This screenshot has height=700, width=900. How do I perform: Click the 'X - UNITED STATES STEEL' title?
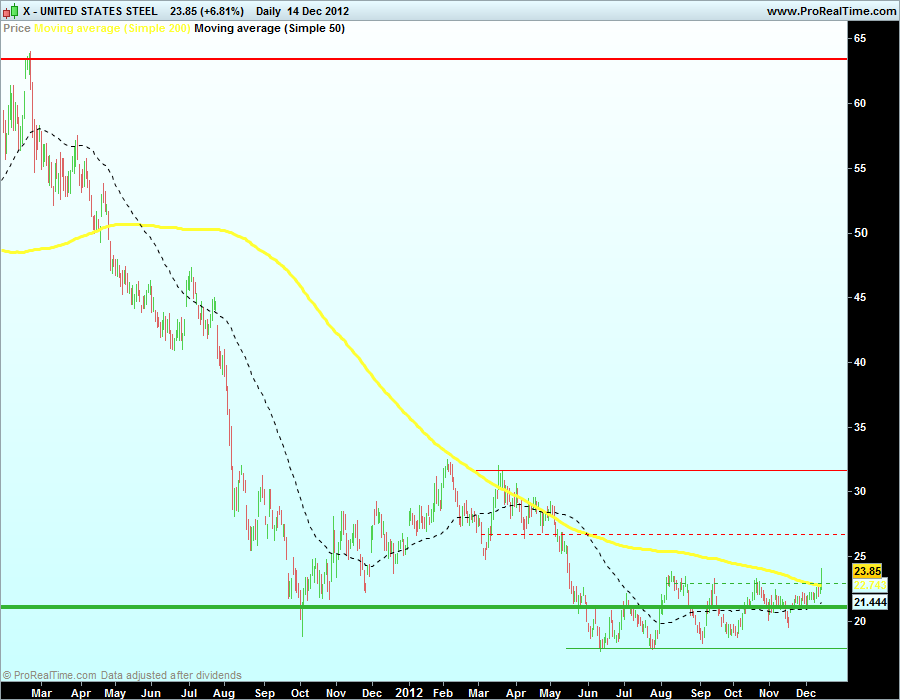[90, 11]
